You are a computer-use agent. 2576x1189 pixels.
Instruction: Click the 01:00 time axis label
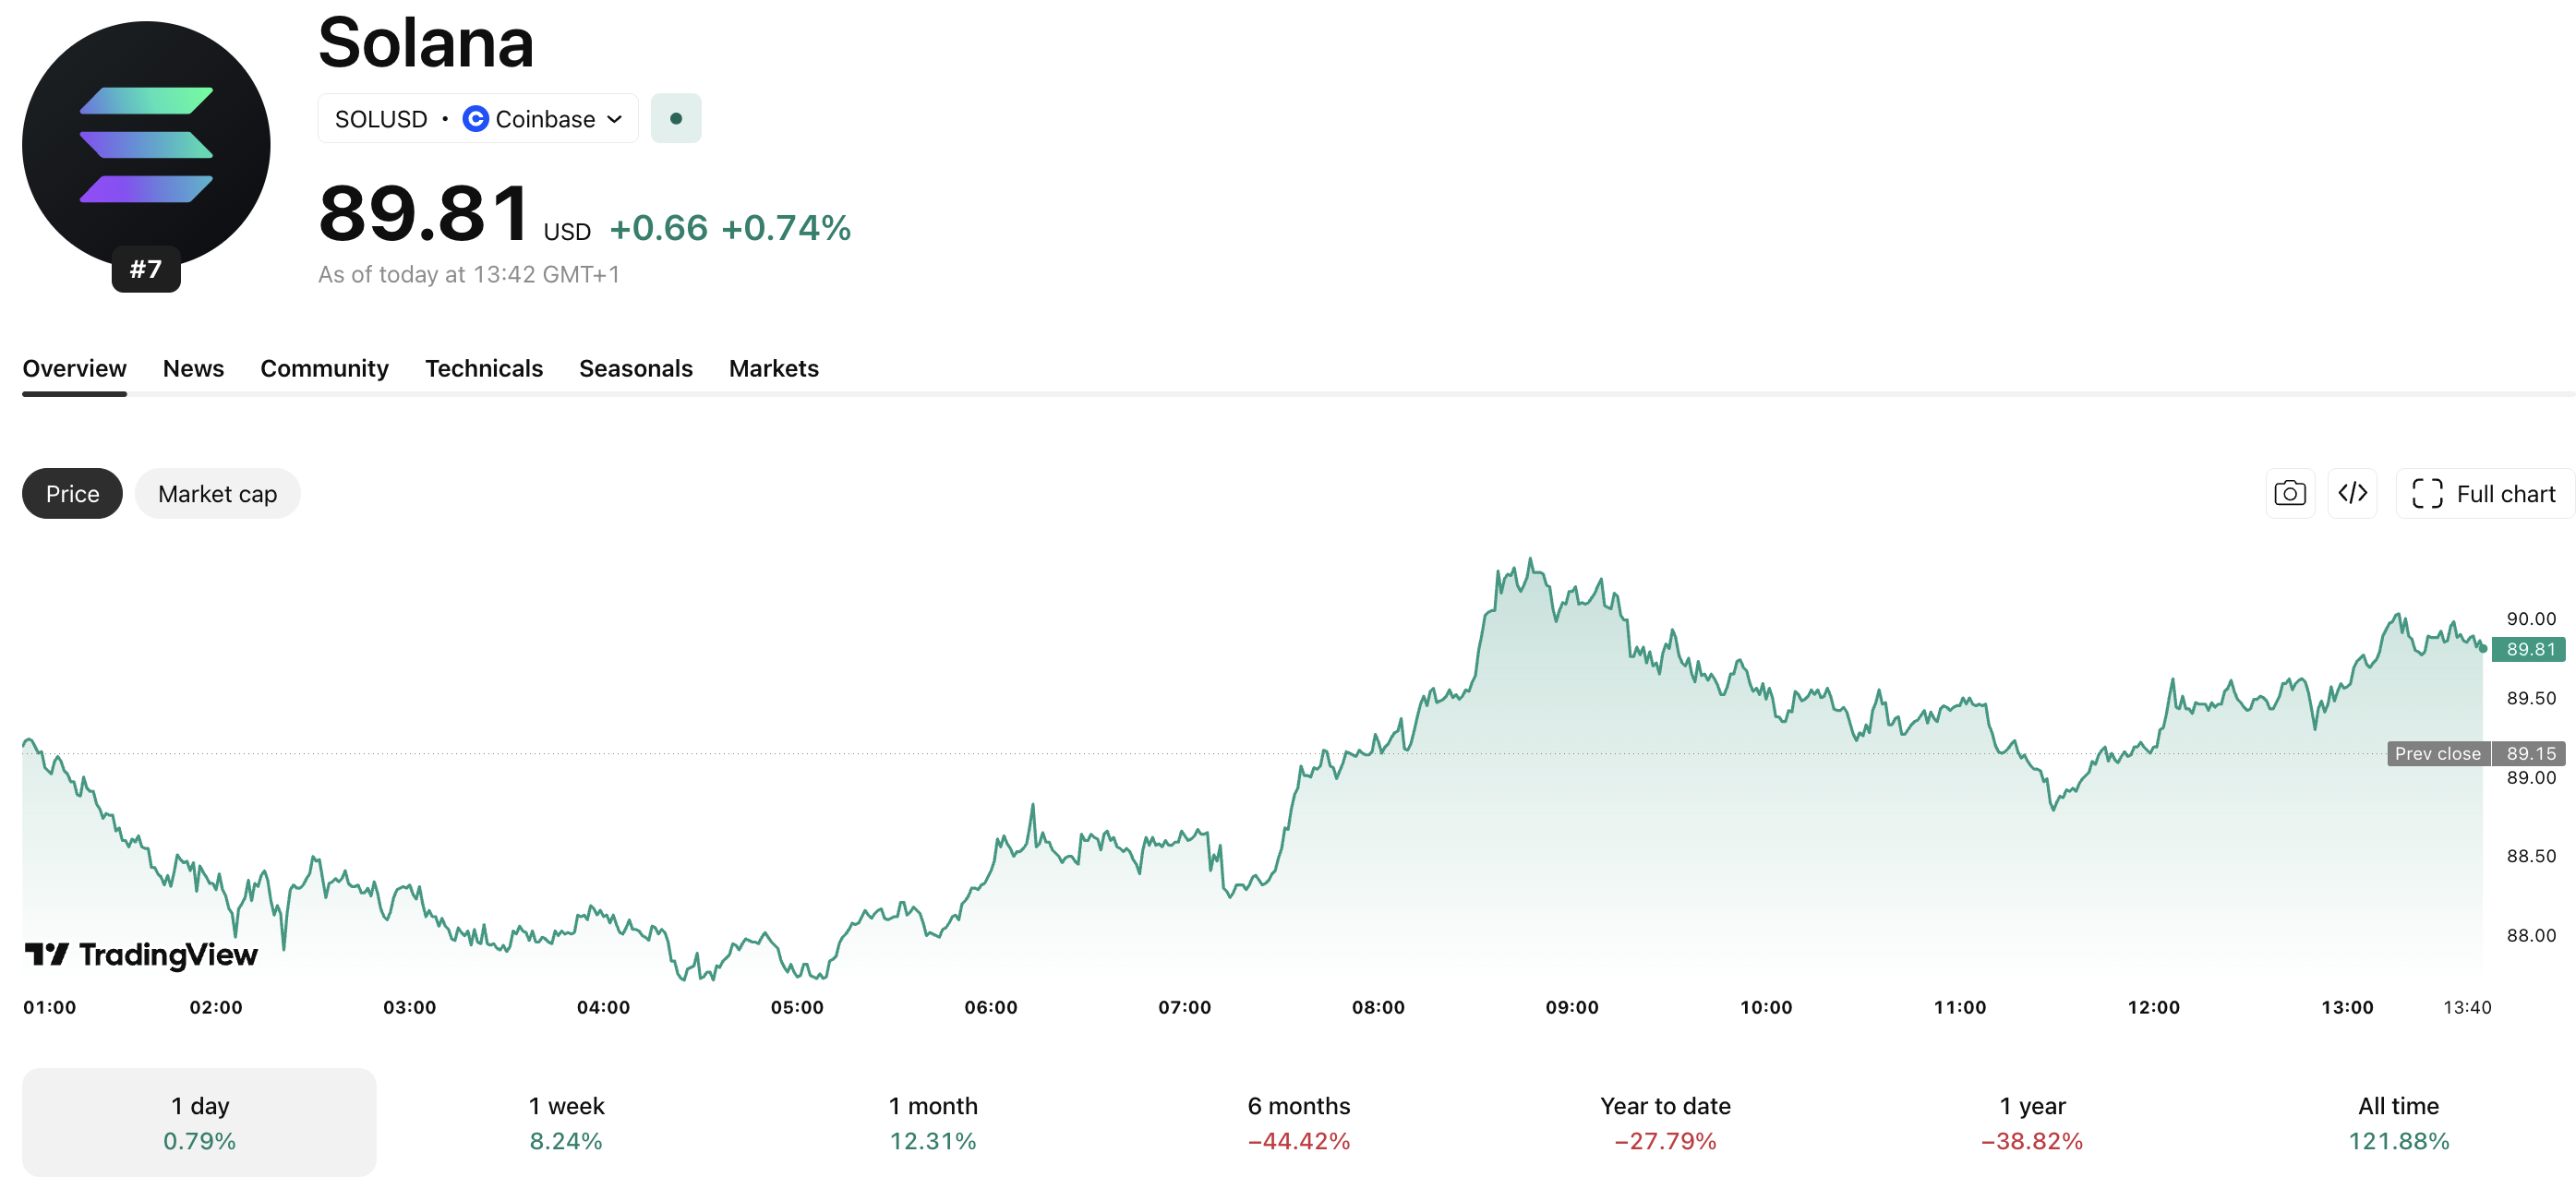50,1008
